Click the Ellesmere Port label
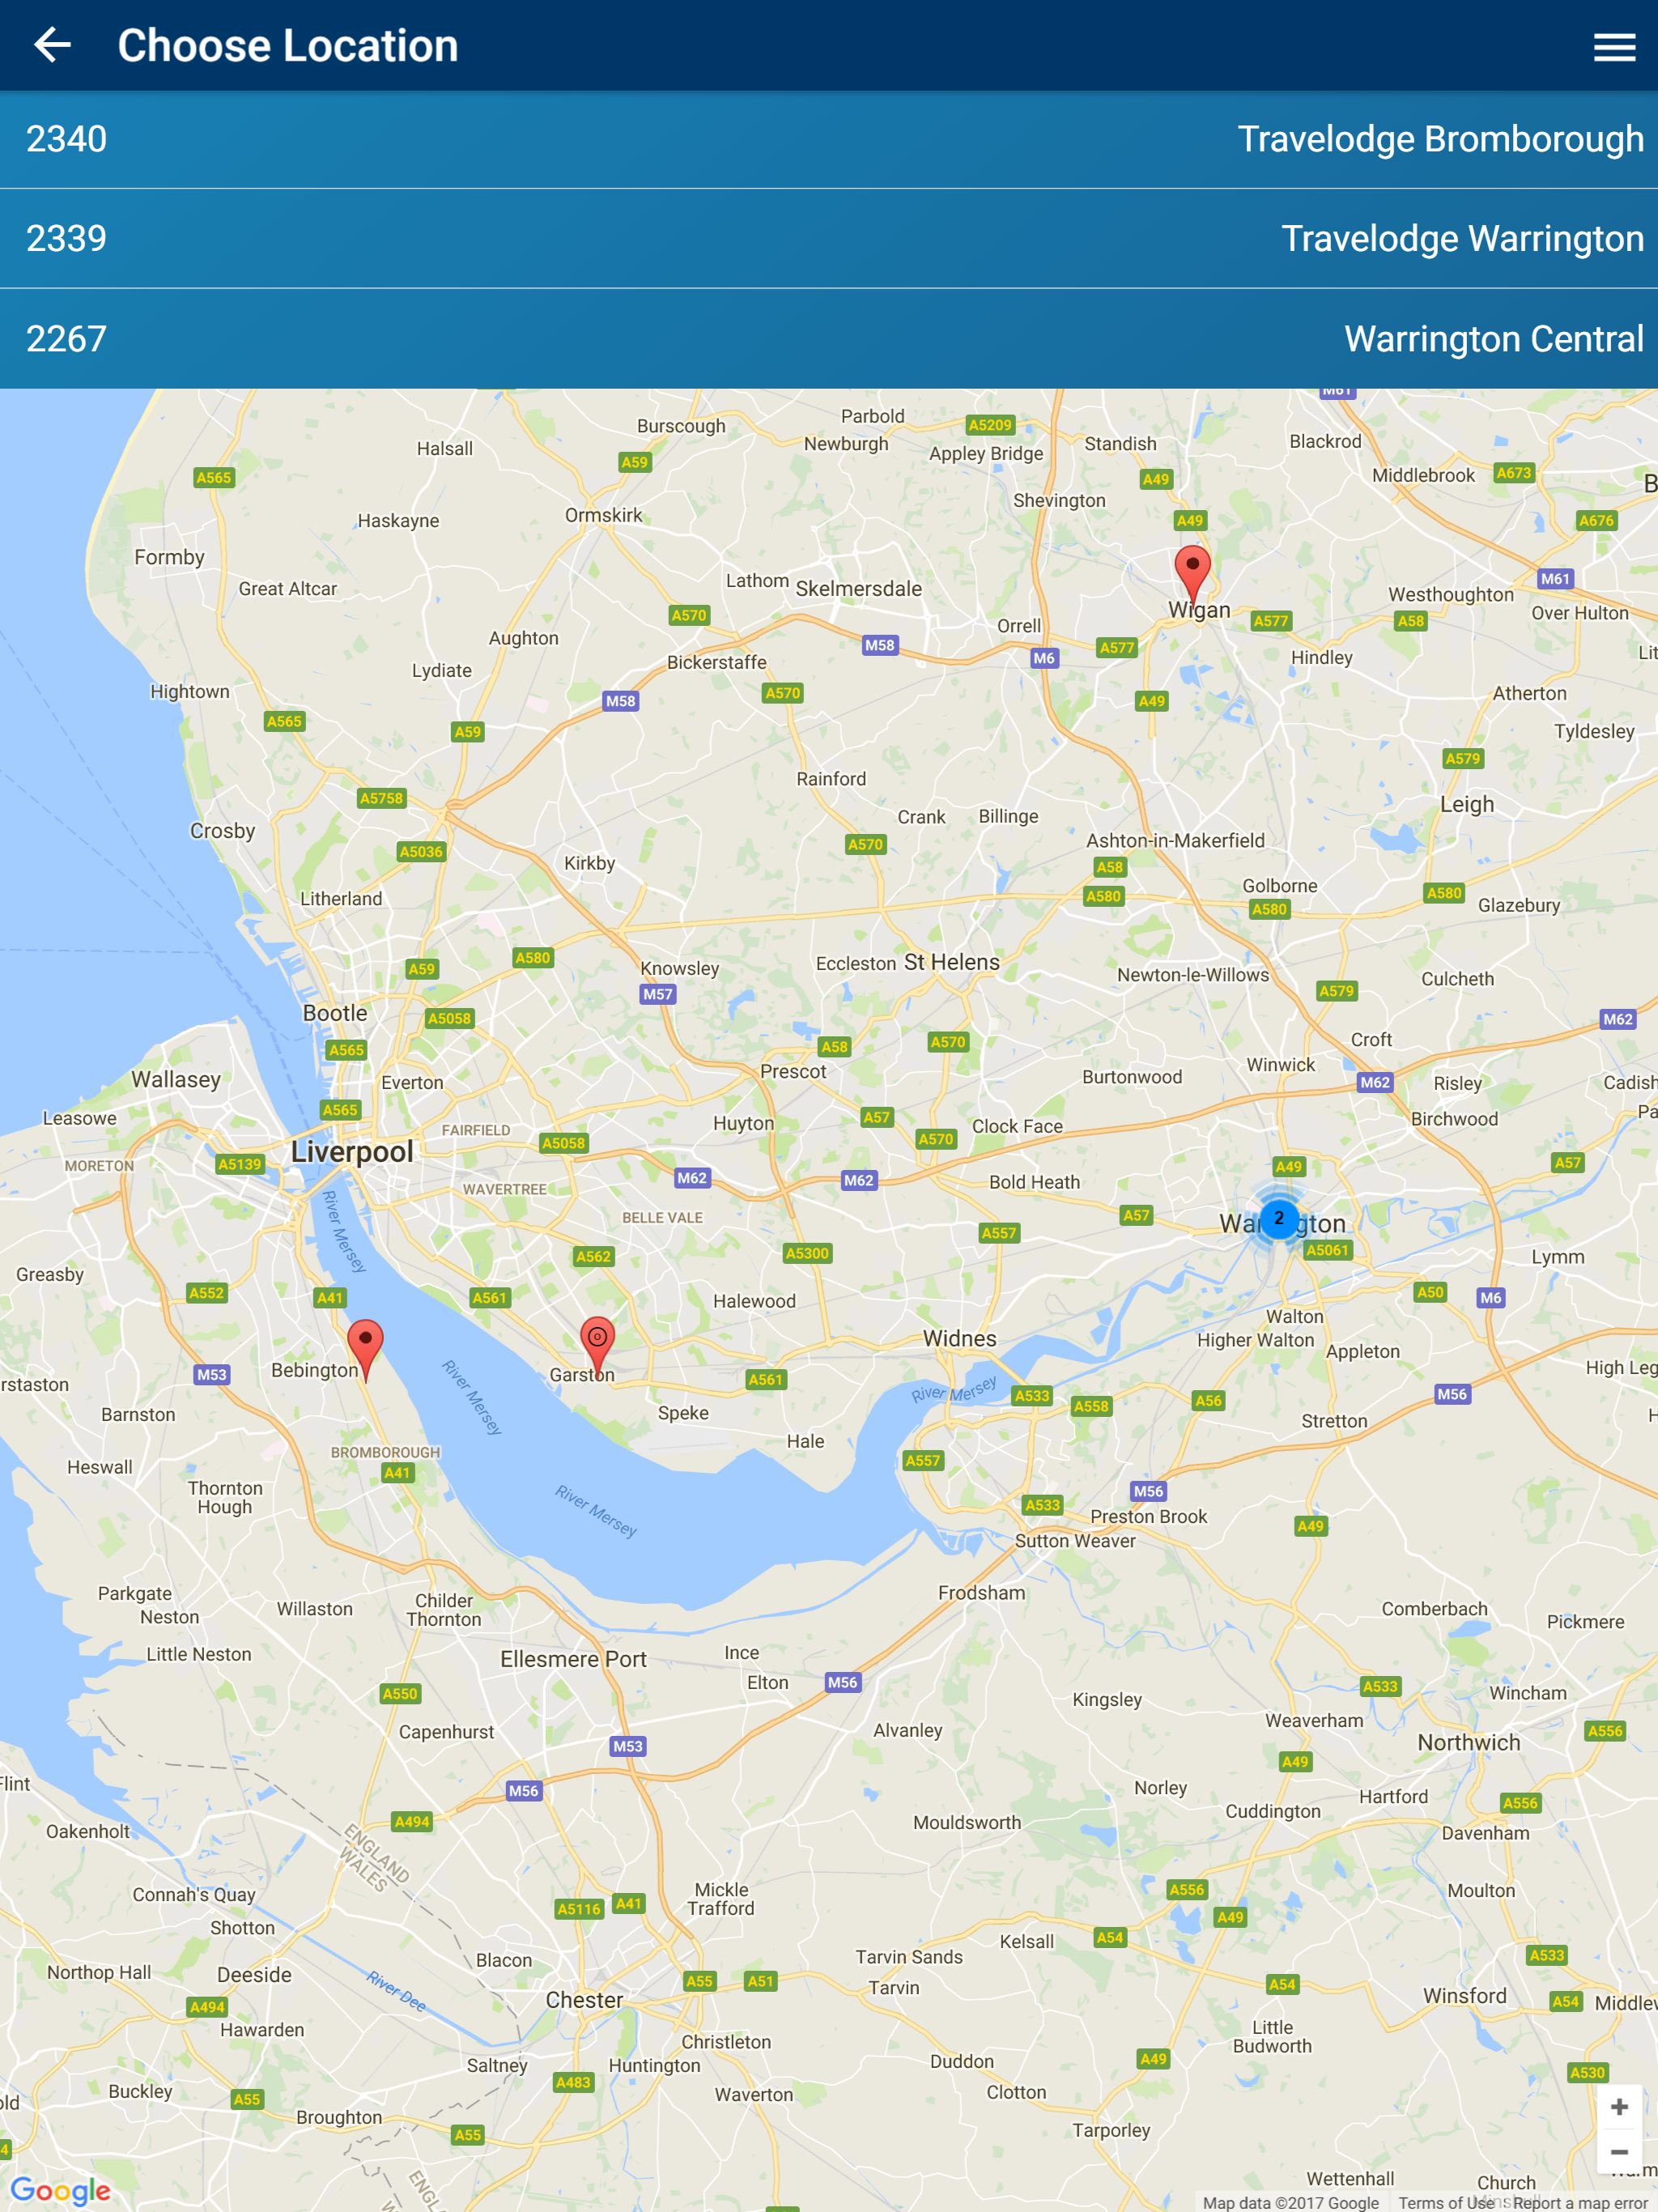Viewport: 1658px width, 2212px height. point(573,1659)
